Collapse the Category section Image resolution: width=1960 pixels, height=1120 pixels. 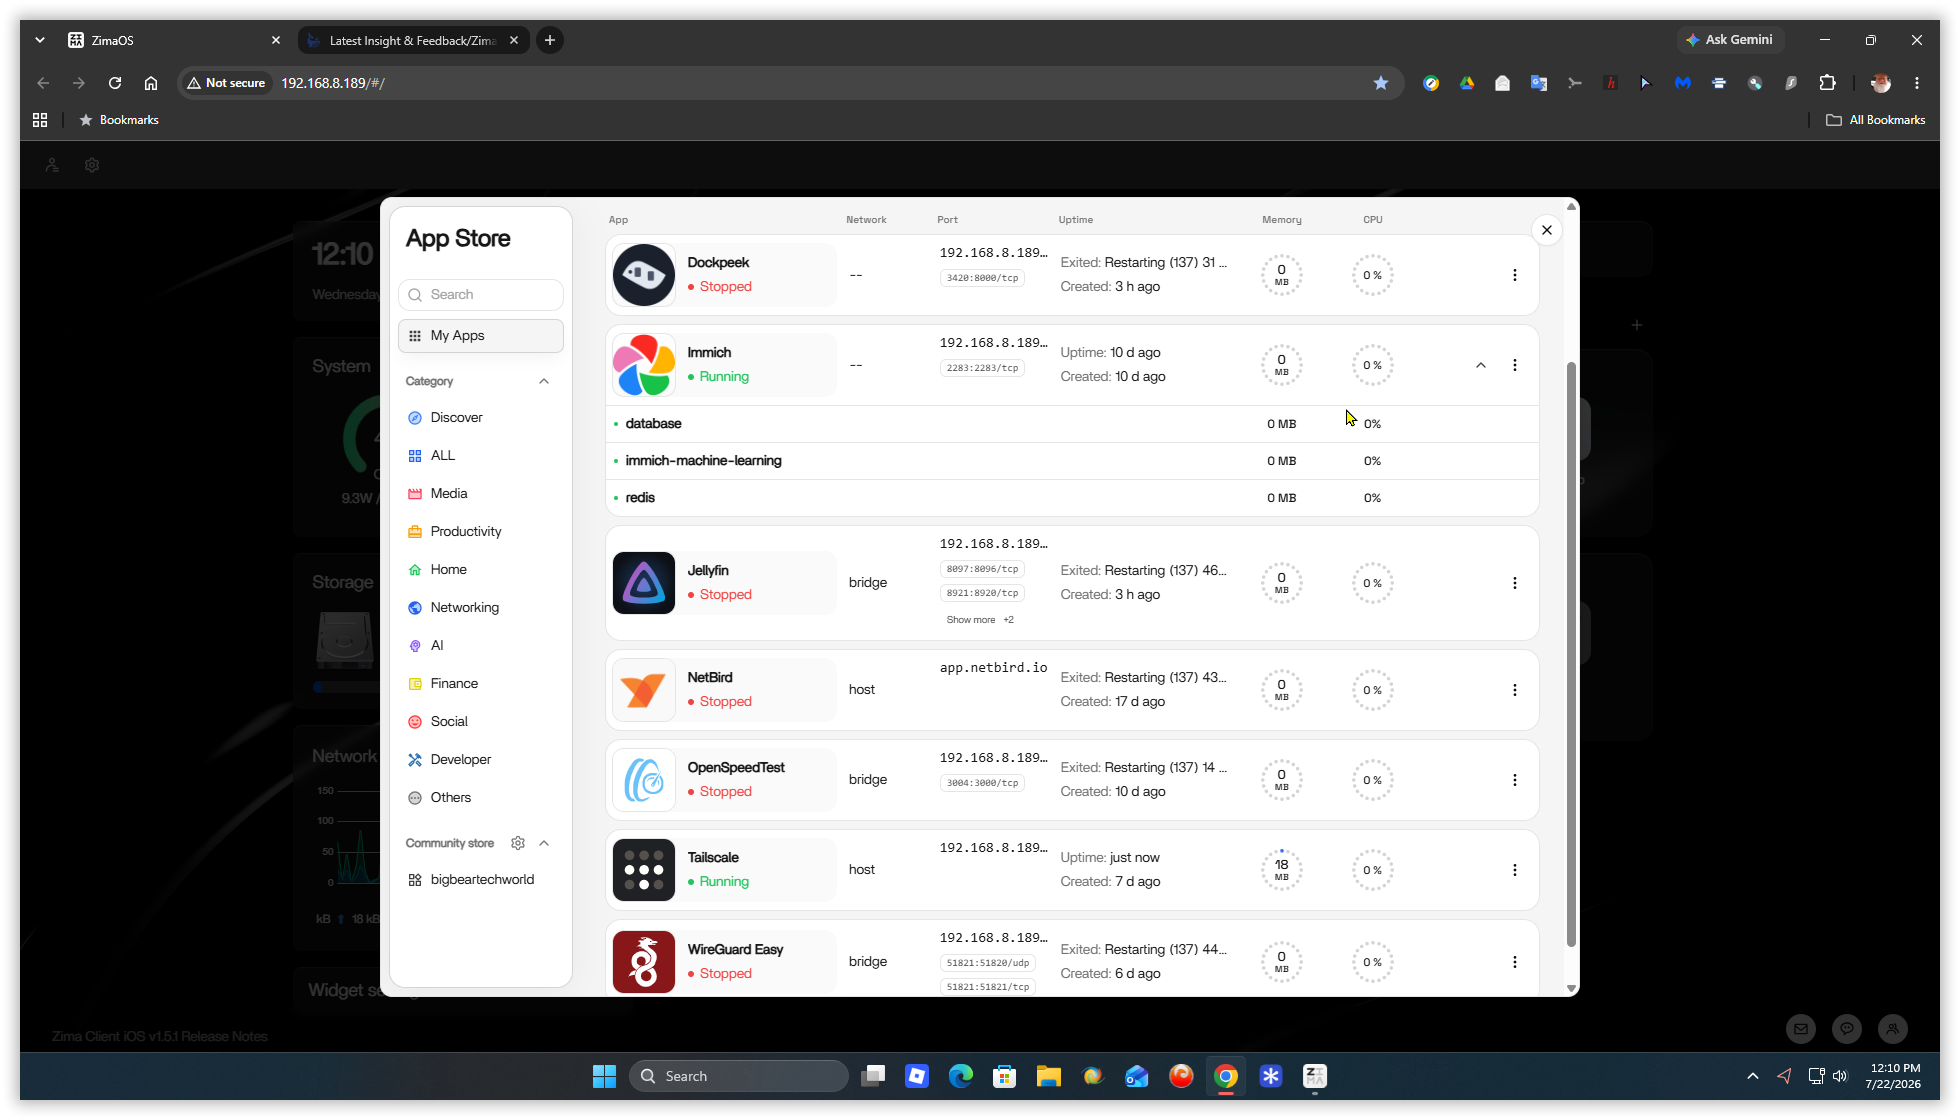click(544, 381)
